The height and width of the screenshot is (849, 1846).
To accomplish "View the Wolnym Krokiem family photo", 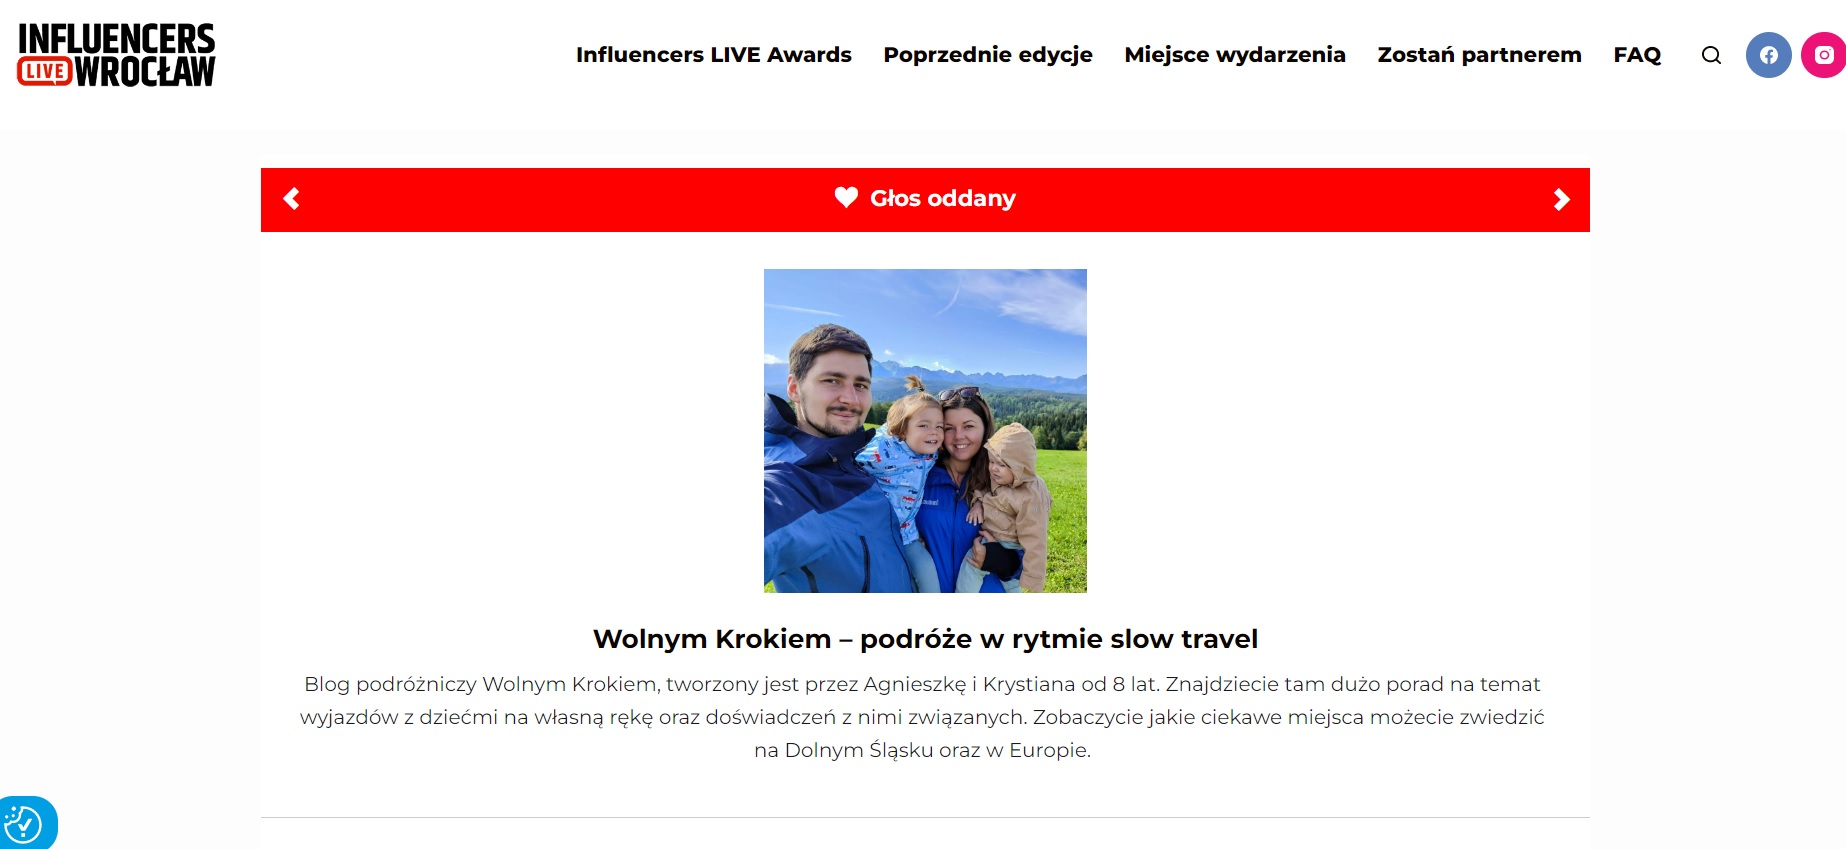I will click(x=925, y=431).
